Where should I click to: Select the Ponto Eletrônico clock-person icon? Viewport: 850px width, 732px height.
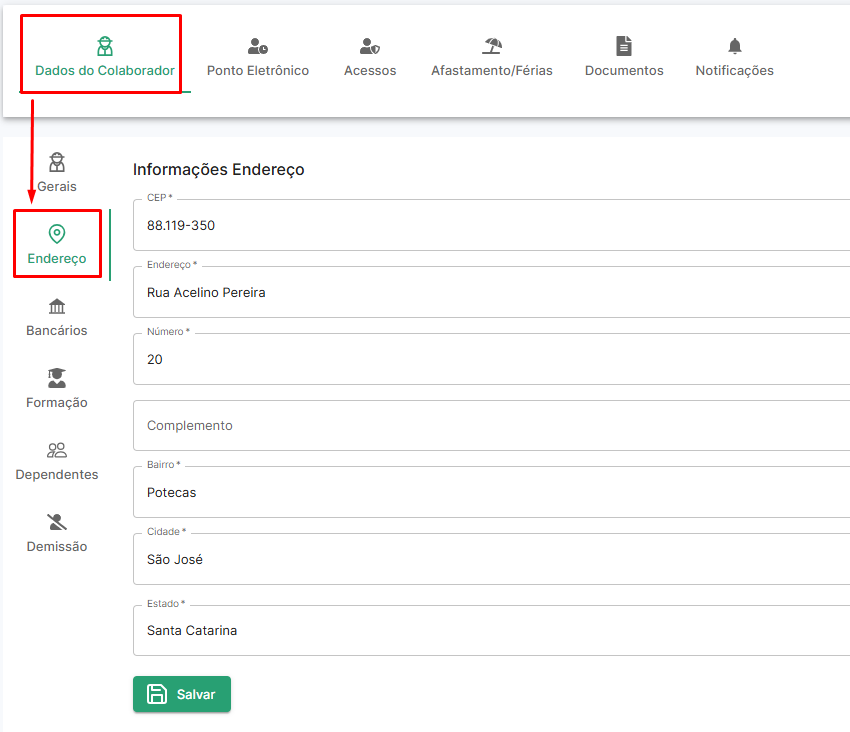257,46
